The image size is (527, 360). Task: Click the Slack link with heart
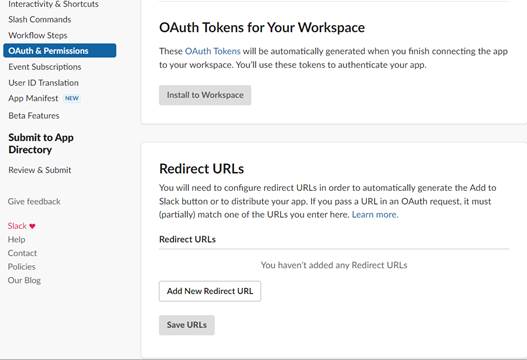click(x=22, y=226)
